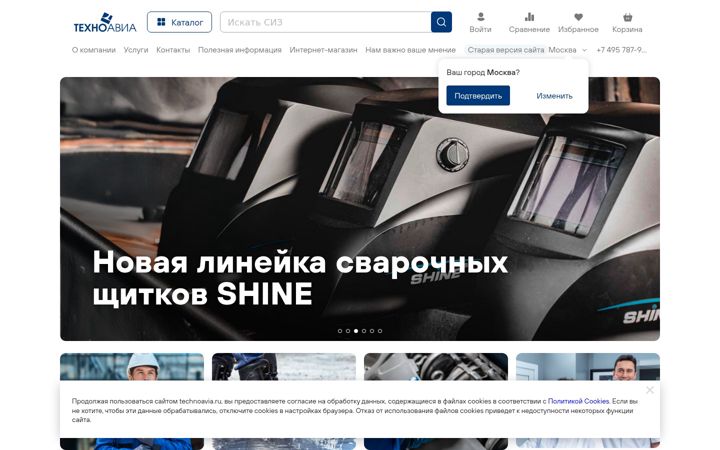Click the magnifier search button

coord(441,22)
